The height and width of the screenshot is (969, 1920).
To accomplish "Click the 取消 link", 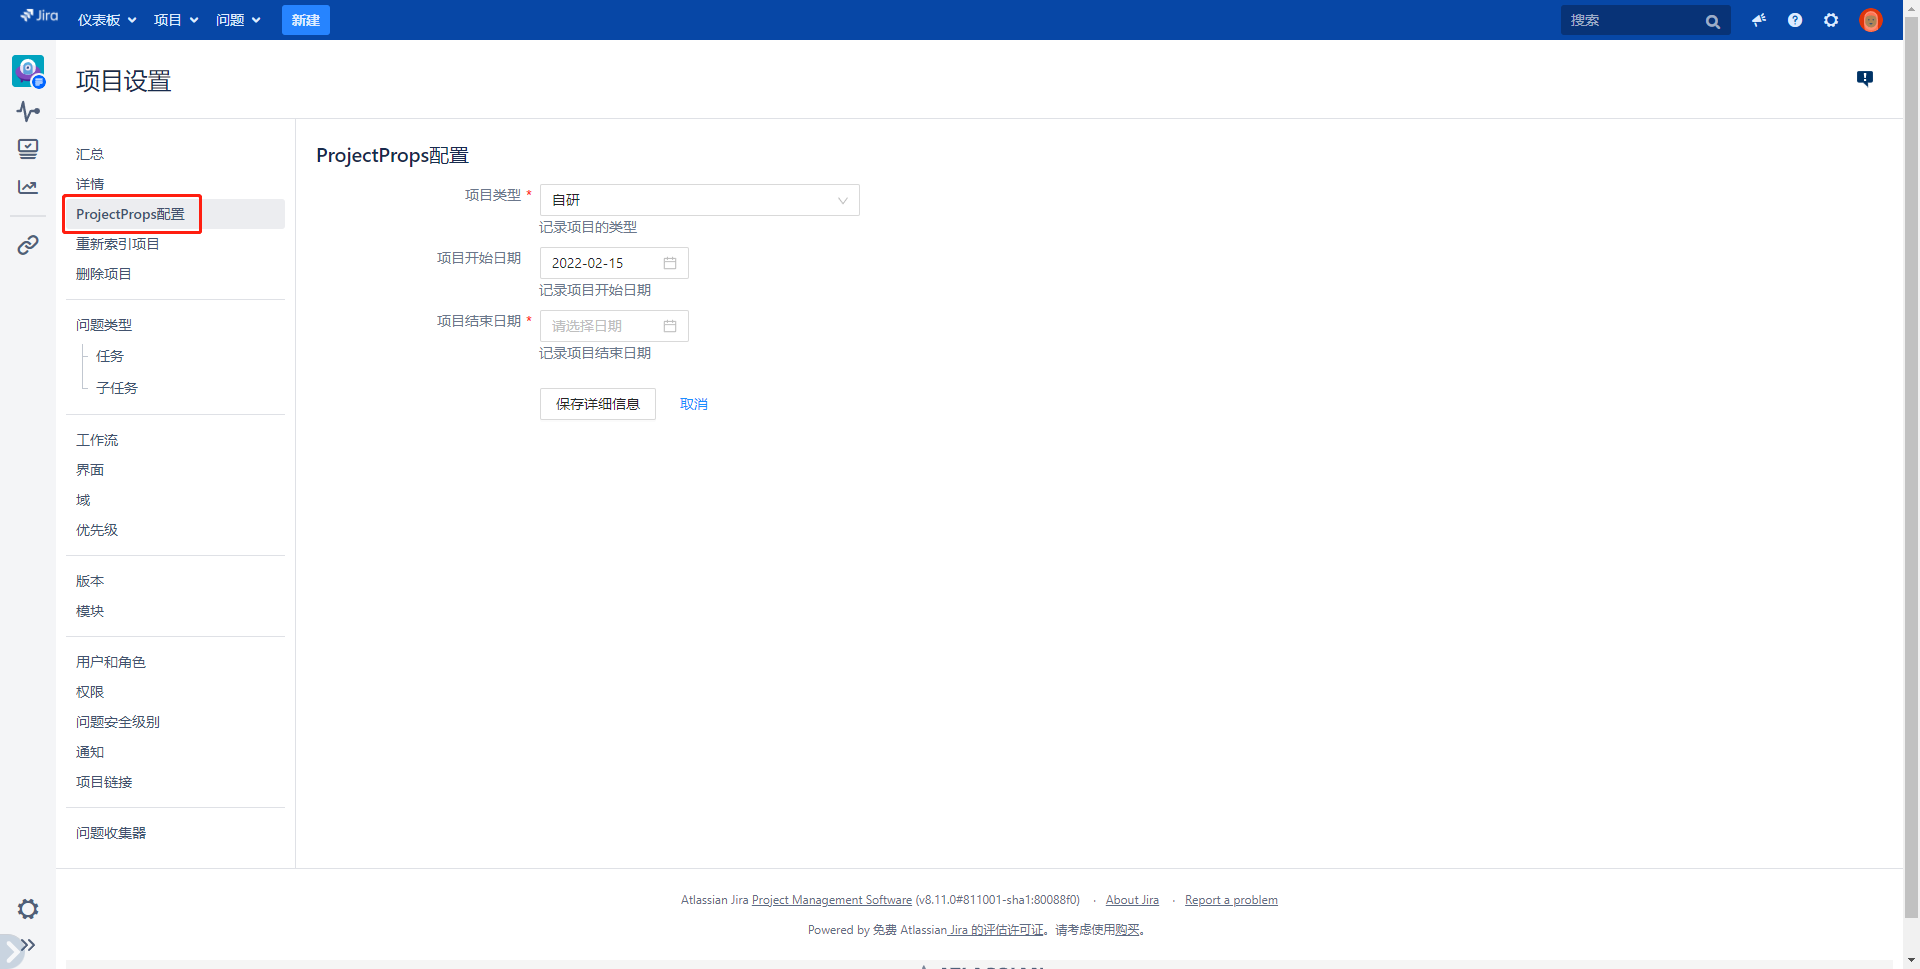I will [693, 404].
